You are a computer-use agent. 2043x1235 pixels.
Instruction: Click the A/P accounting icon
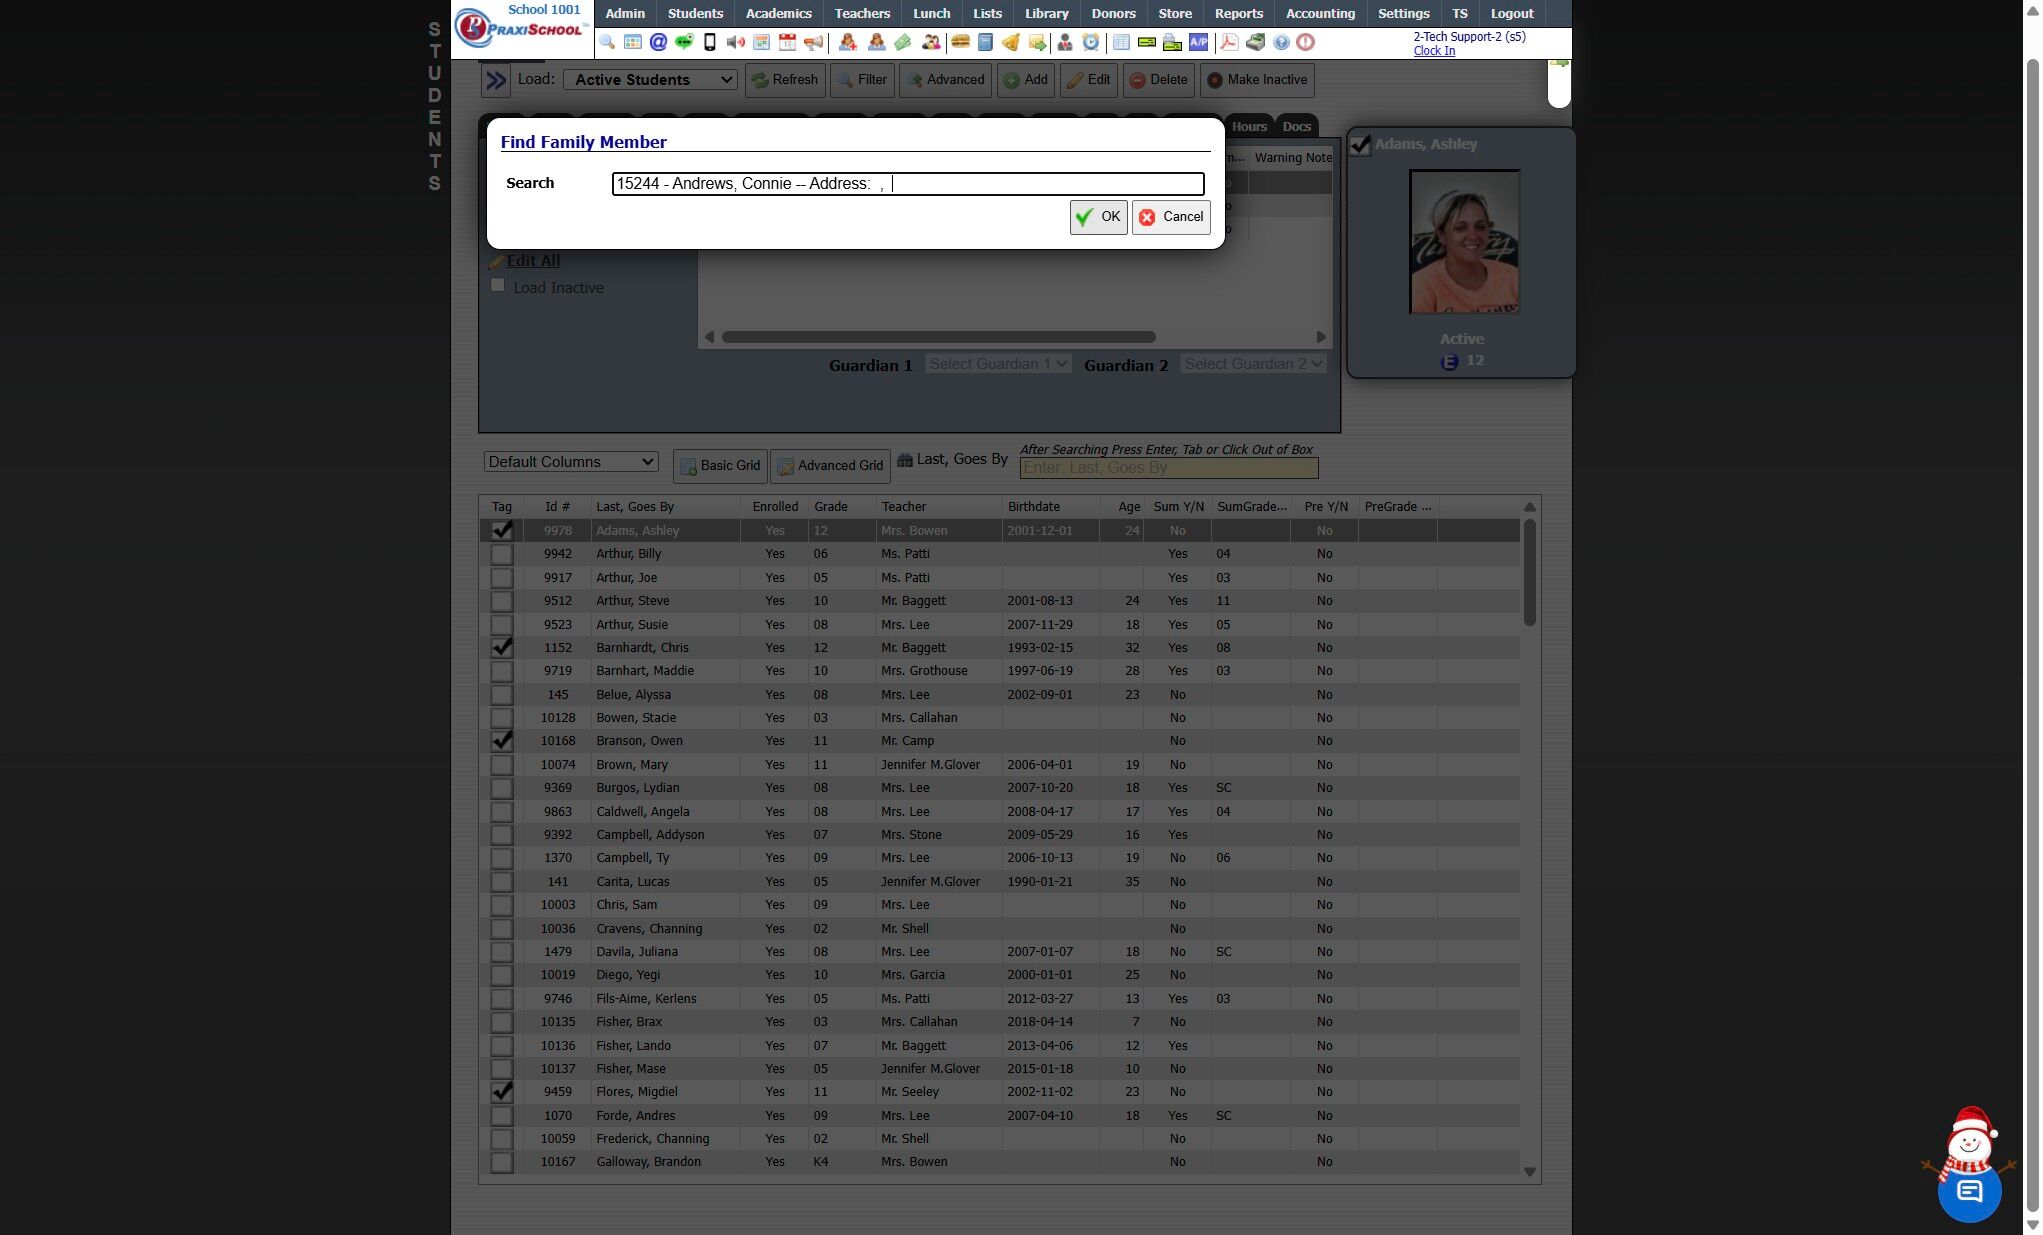pyautogui.click(x=1198, y=42)
